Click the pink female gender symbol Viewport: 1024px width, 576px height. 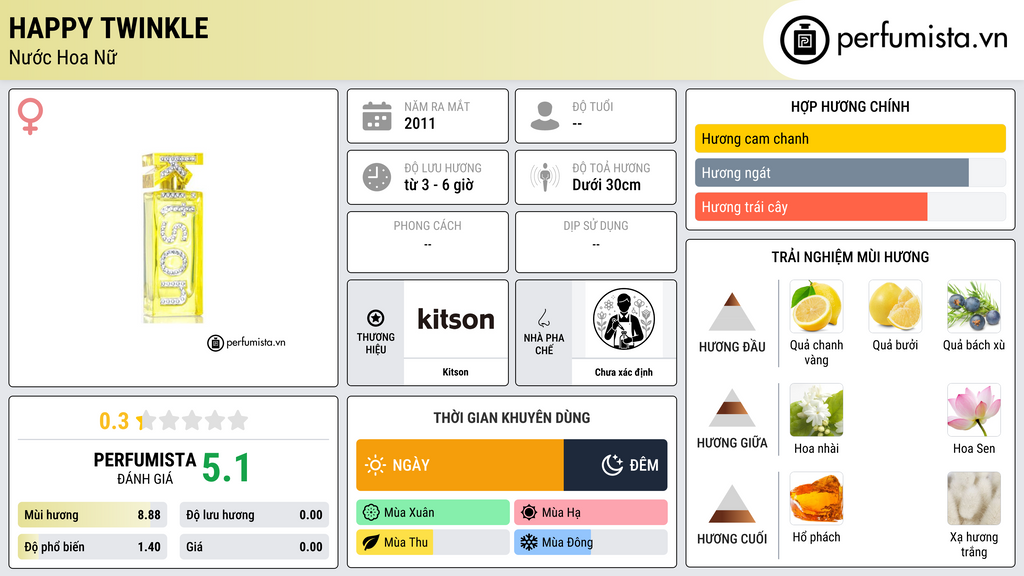(30, 116)
